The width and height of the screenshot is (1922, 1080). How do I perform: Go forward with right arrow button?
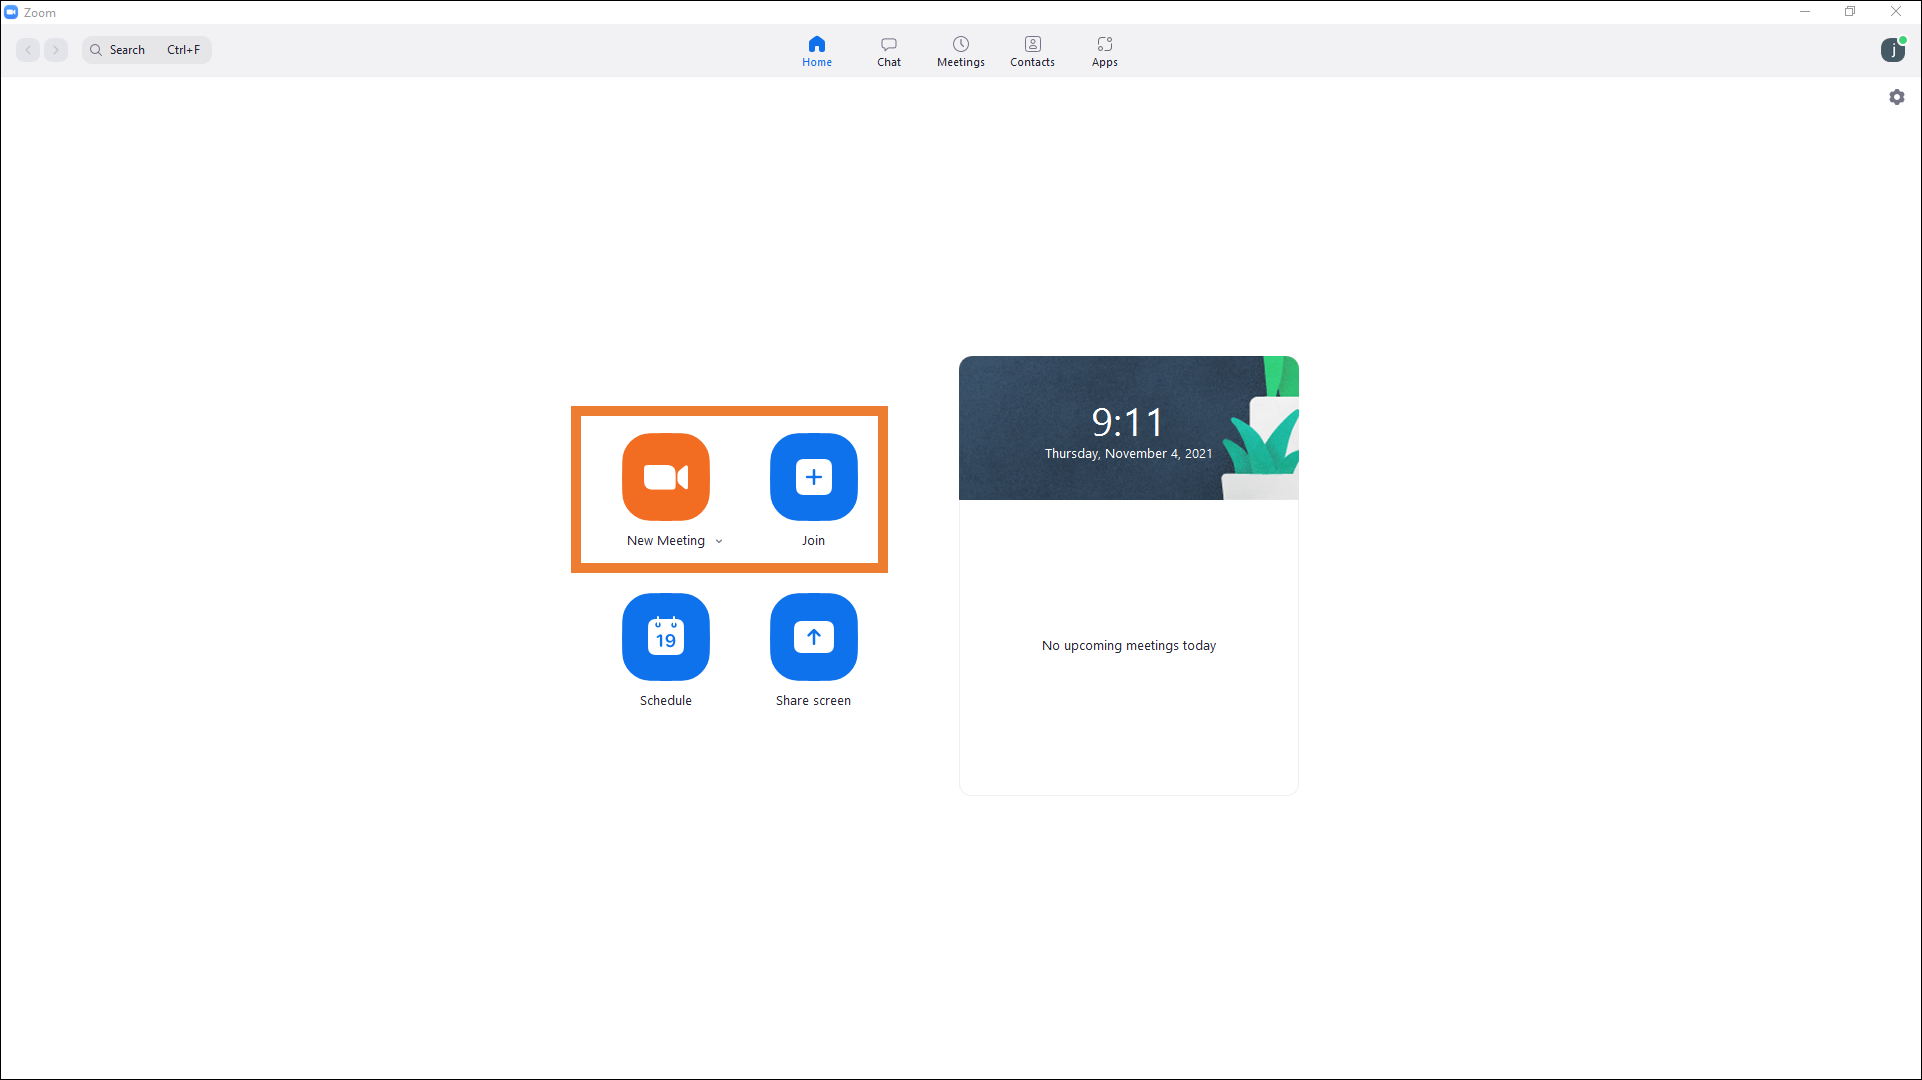click(x=56, y=50)
